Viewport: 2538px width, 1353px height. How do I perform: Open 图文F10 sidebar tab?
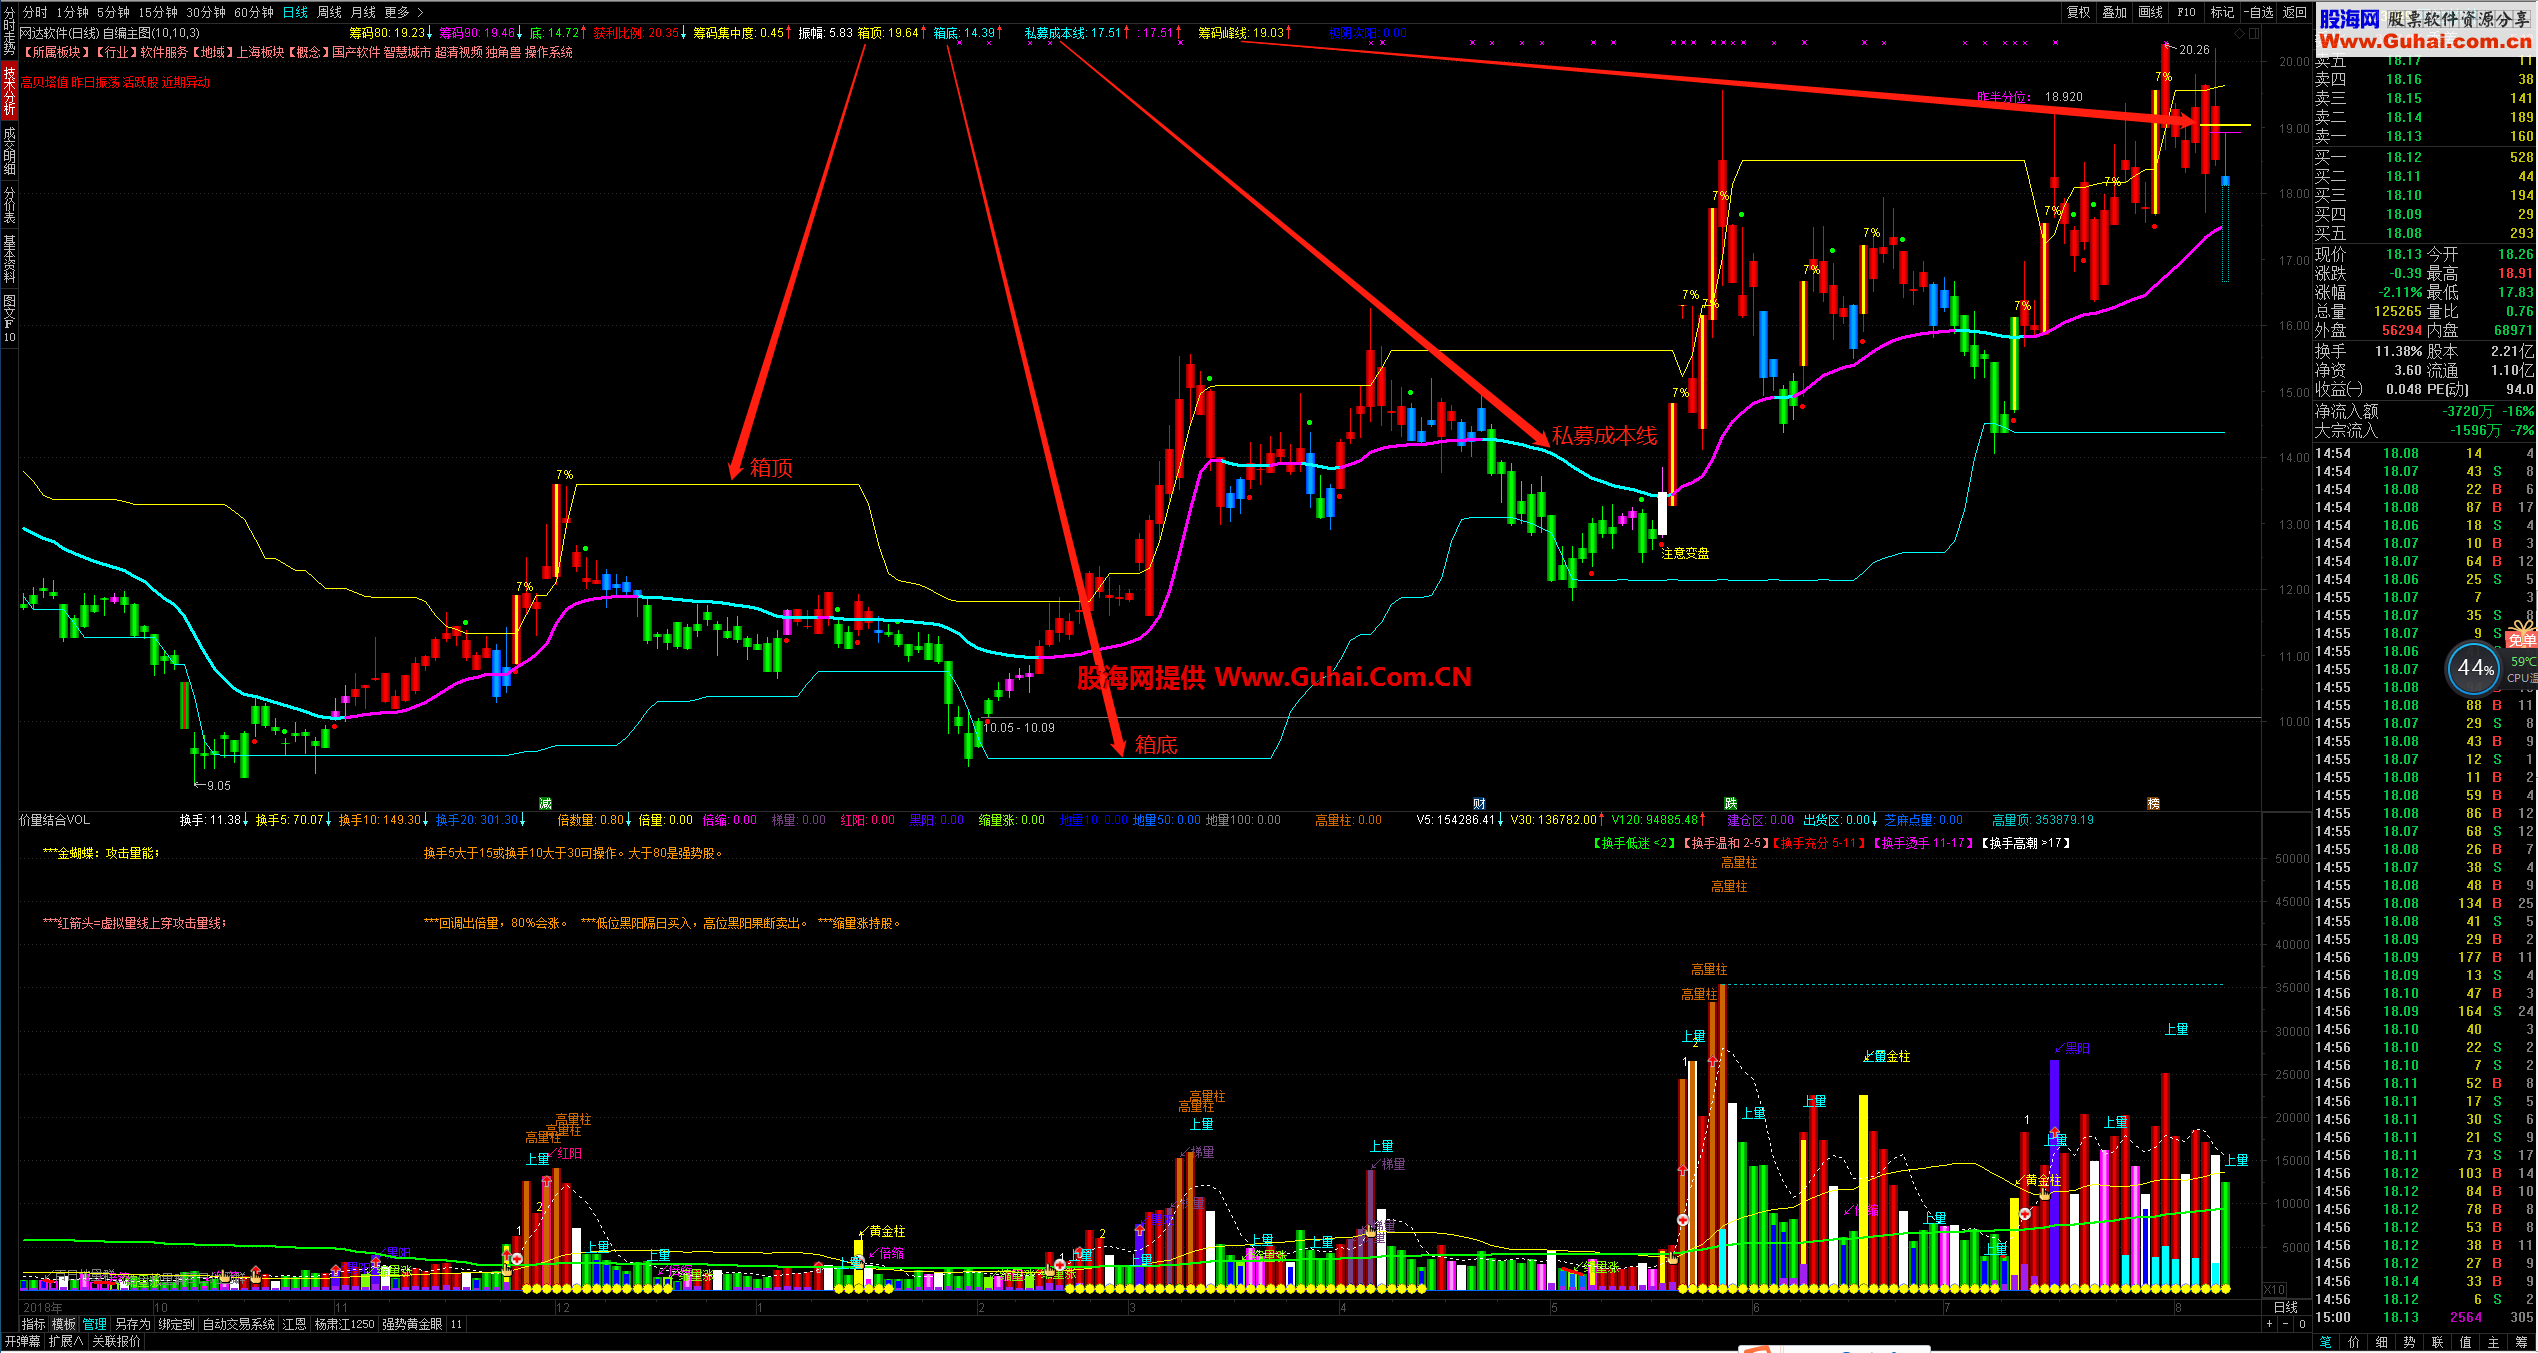pyautogui.click(x=9, y=317)
